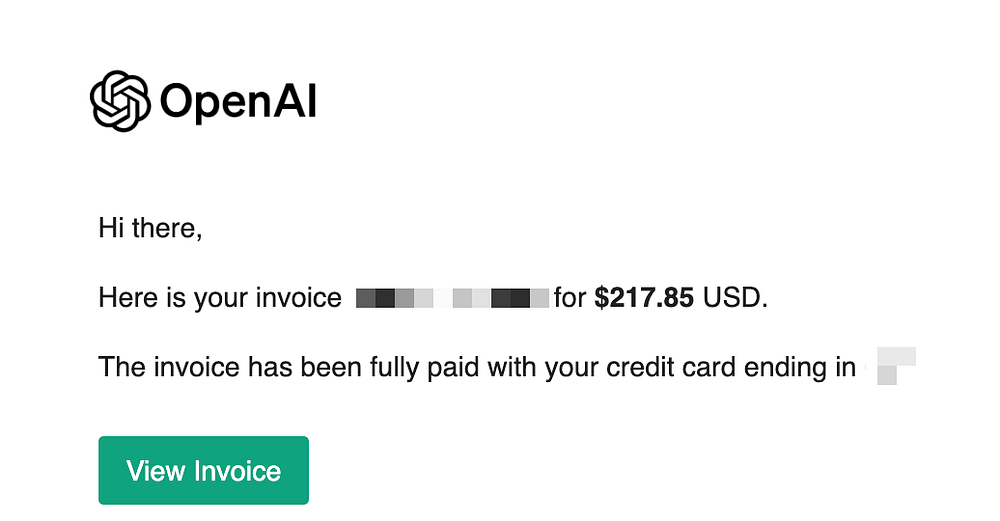1000x521 pixels.
Task: Select the bold $217.85 amount
Action: click(x=643, y=298)
